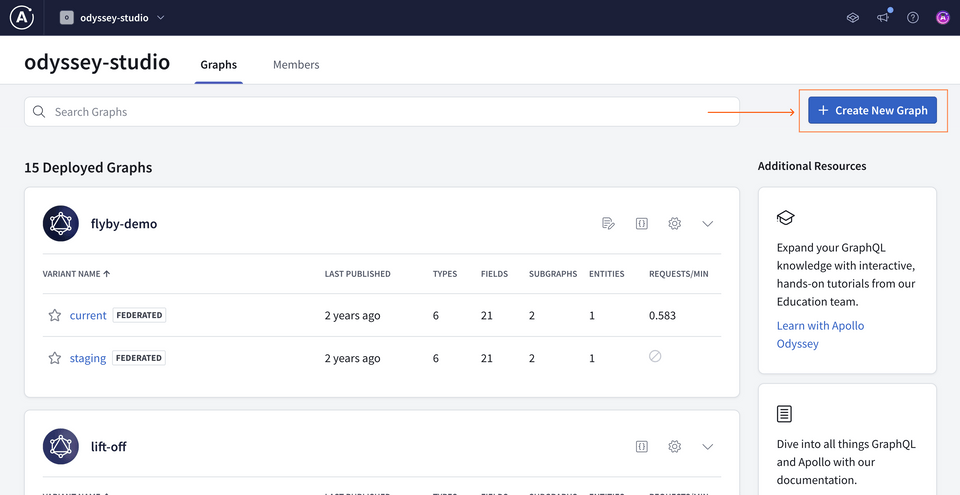Click the FEDERATED badge on current row
This screenshot has height=495, width=960.
pos(139,316)
